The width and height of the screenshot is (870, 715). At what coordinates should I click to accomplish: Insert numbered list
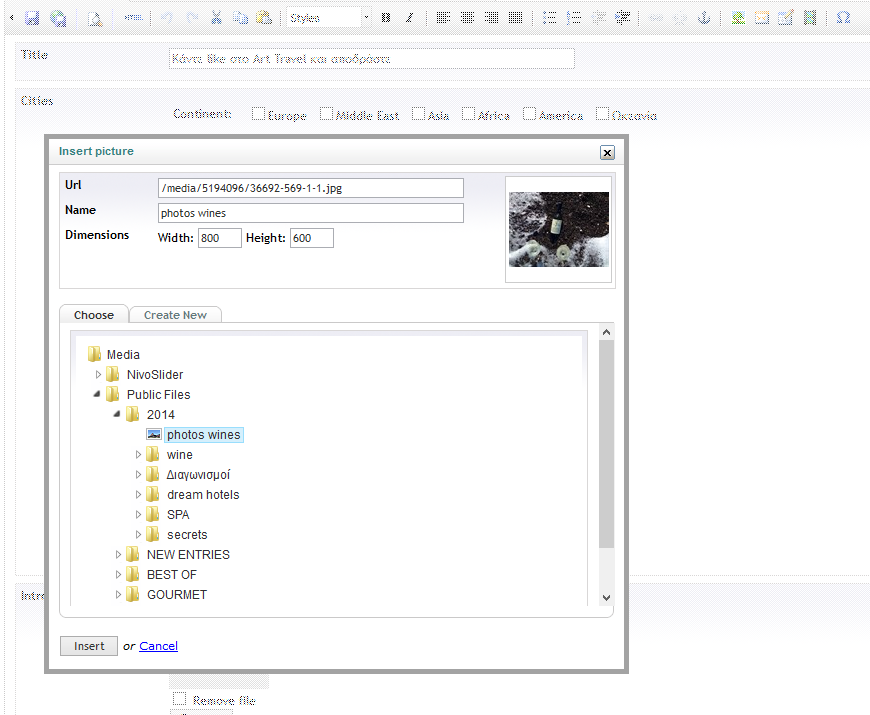coord(574,18)
